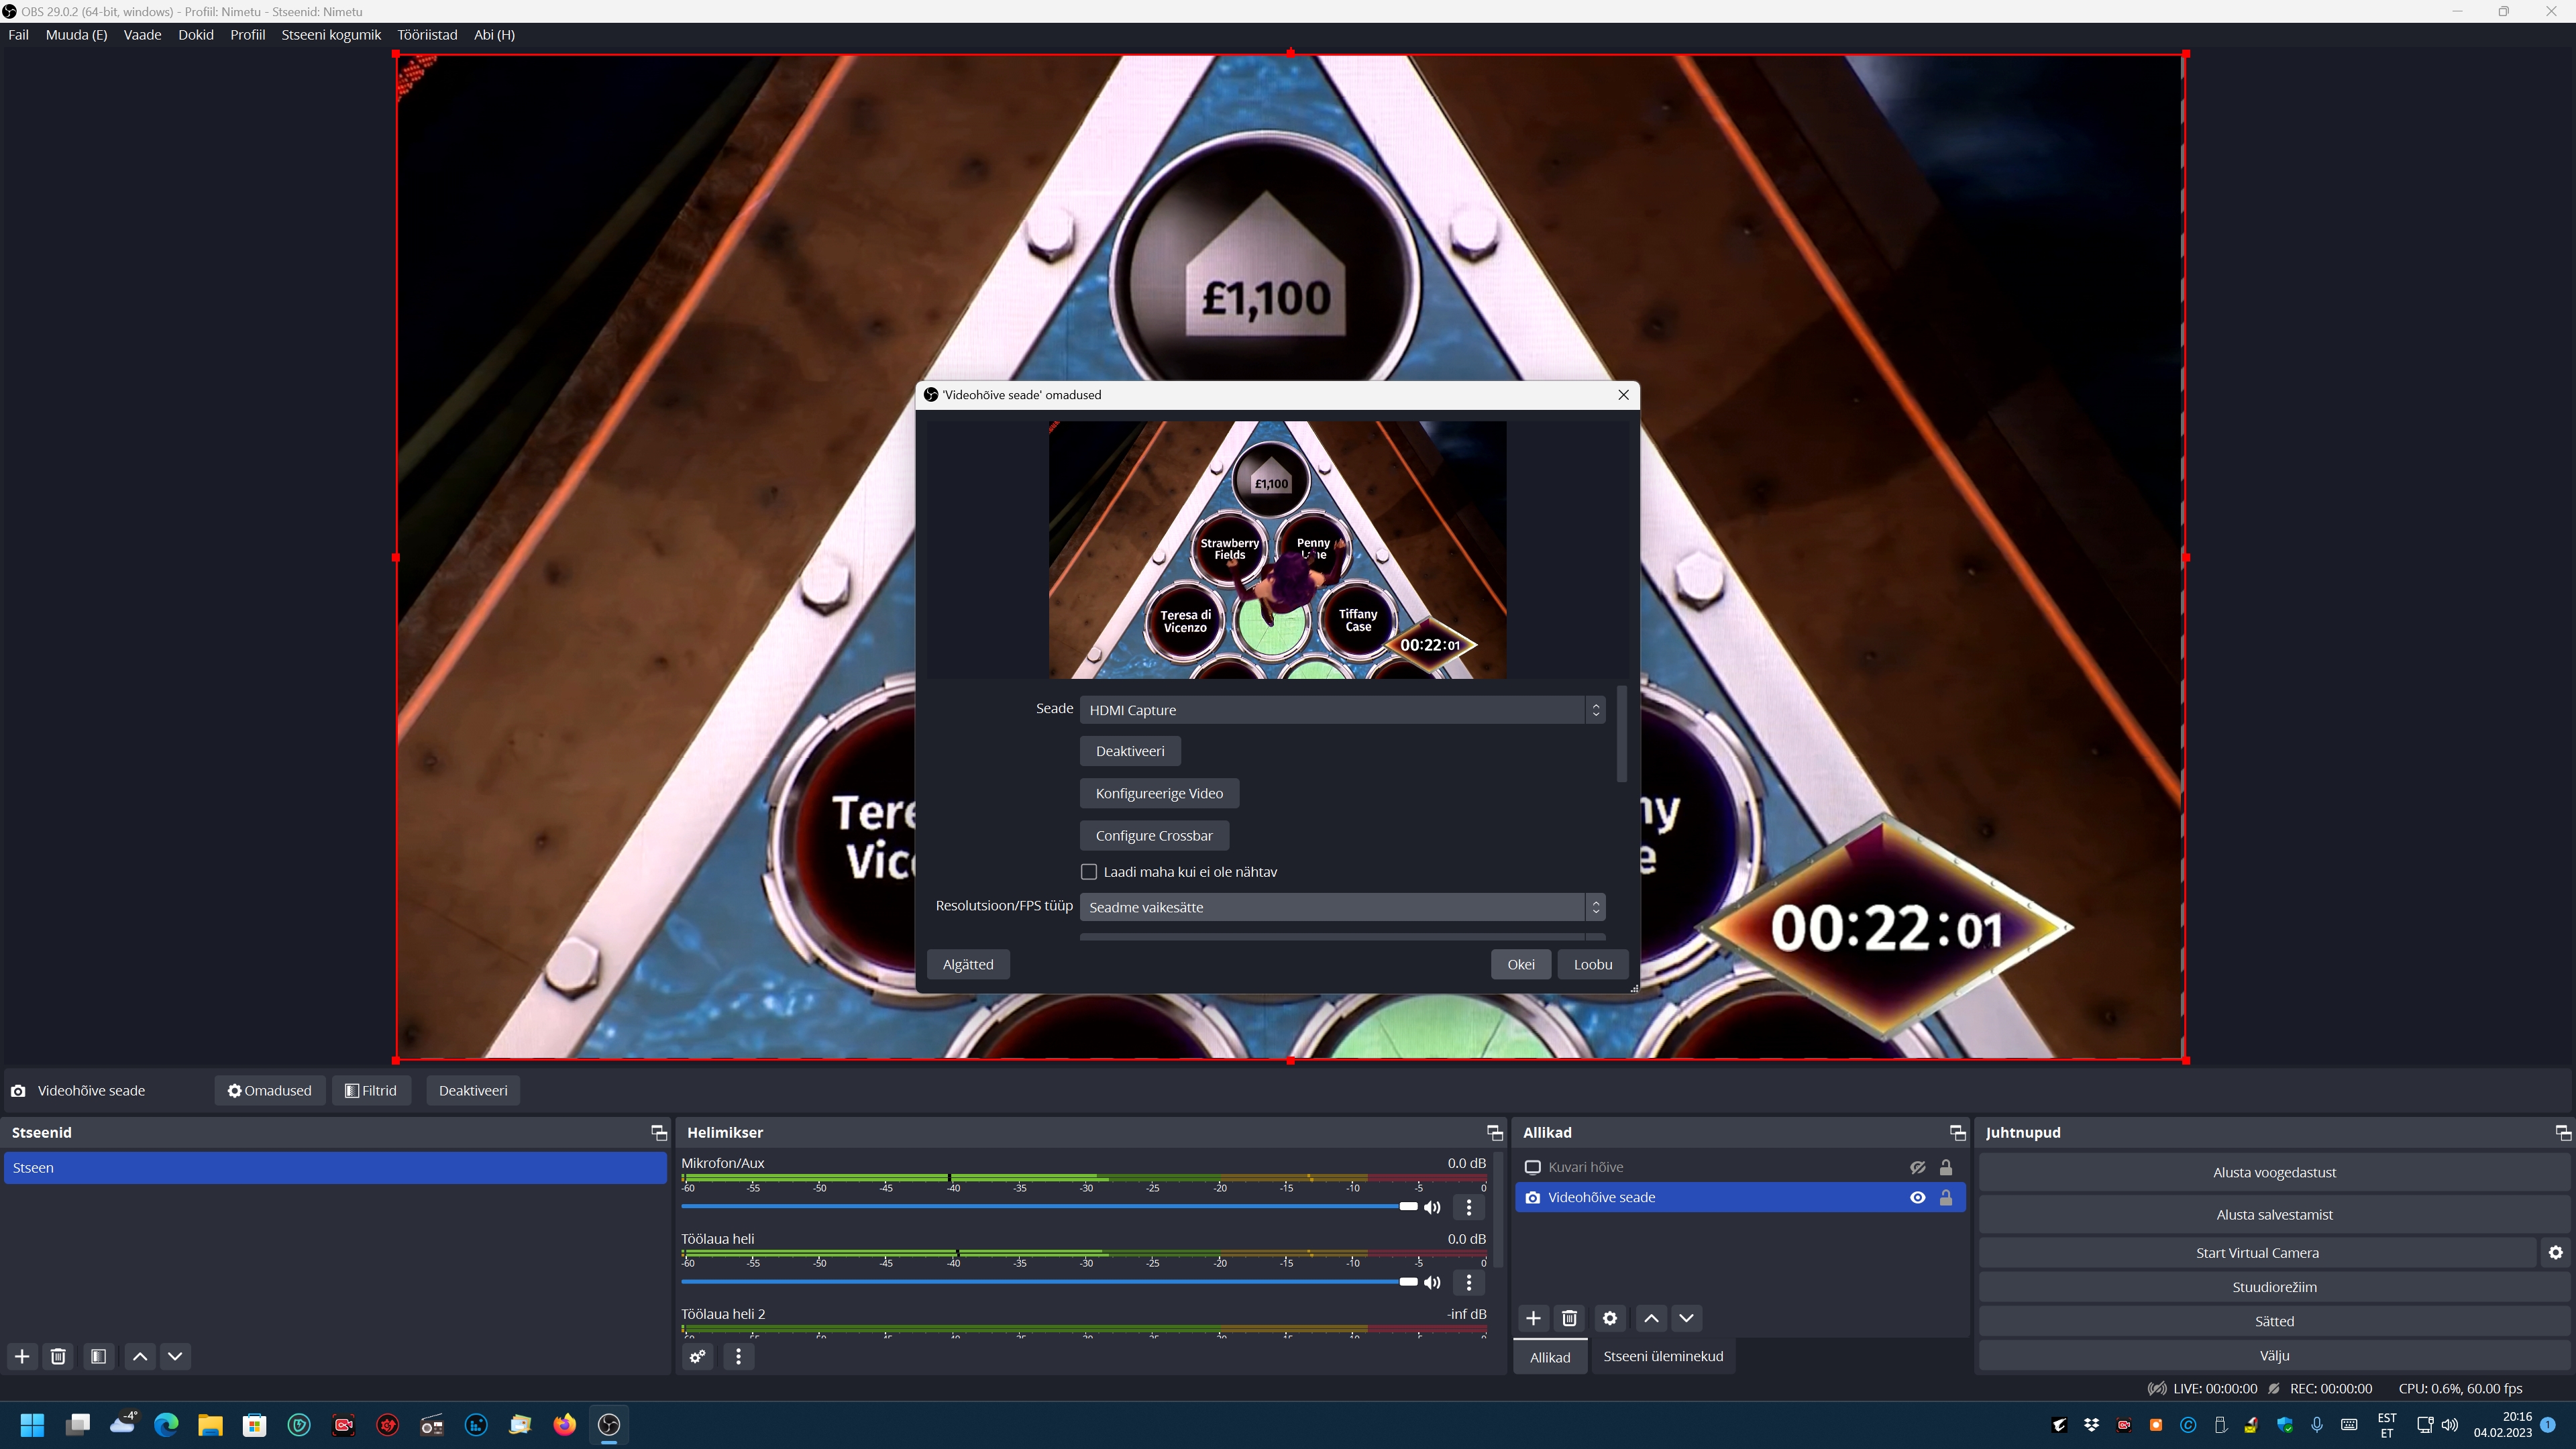Delete the selected scene with trash icon
Screen dimensions: 2576x1449
58,1356
